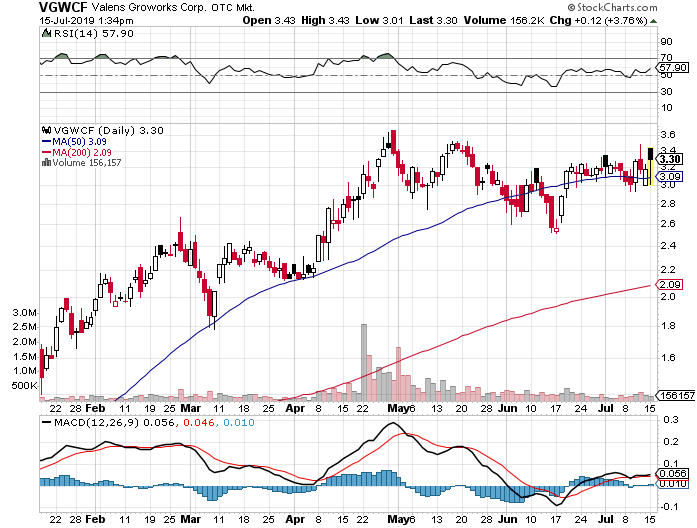697x528 pixels.
Task: Click the Jul label on the date axis
Action: (x=603, y=409)
